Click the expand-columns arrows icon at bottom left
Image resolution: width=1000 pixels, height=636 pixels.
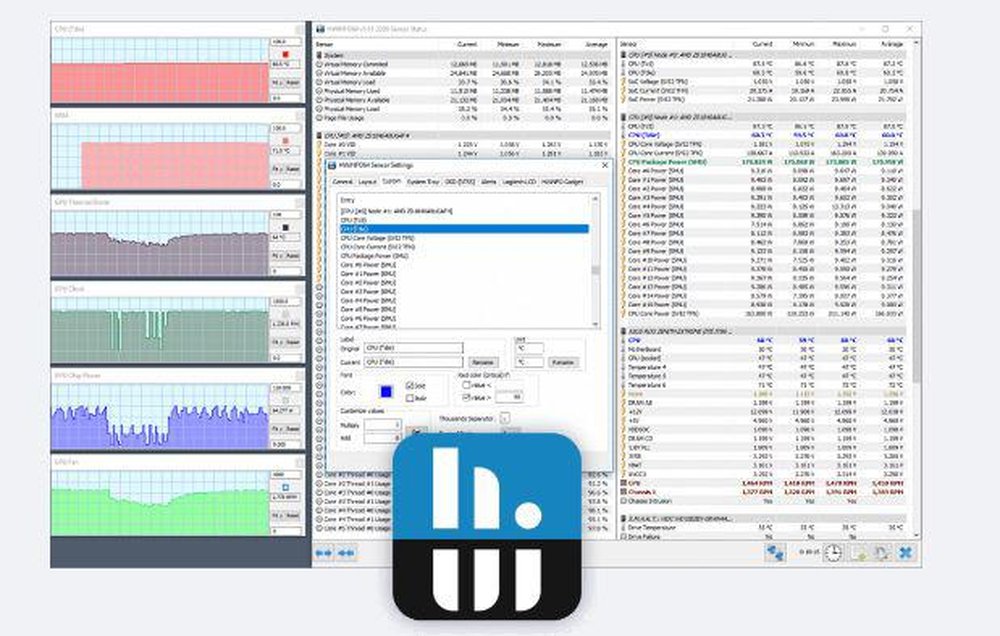pyautogui.click(x=324, y=552)
